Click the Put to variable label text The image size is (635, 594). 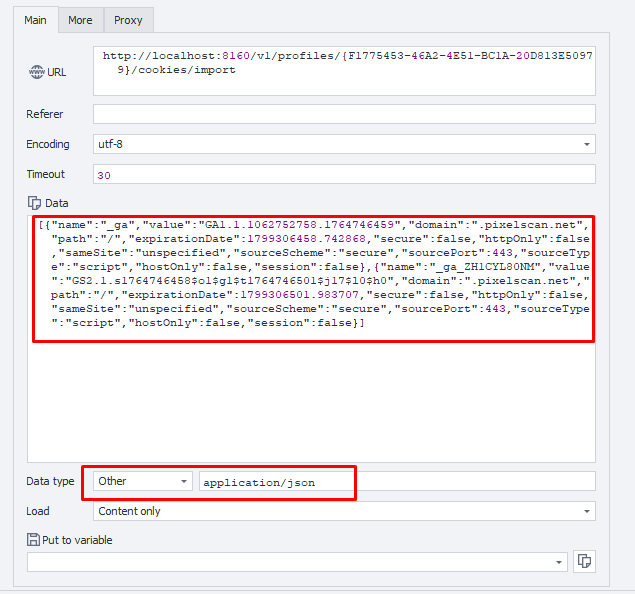coord(77,540)
